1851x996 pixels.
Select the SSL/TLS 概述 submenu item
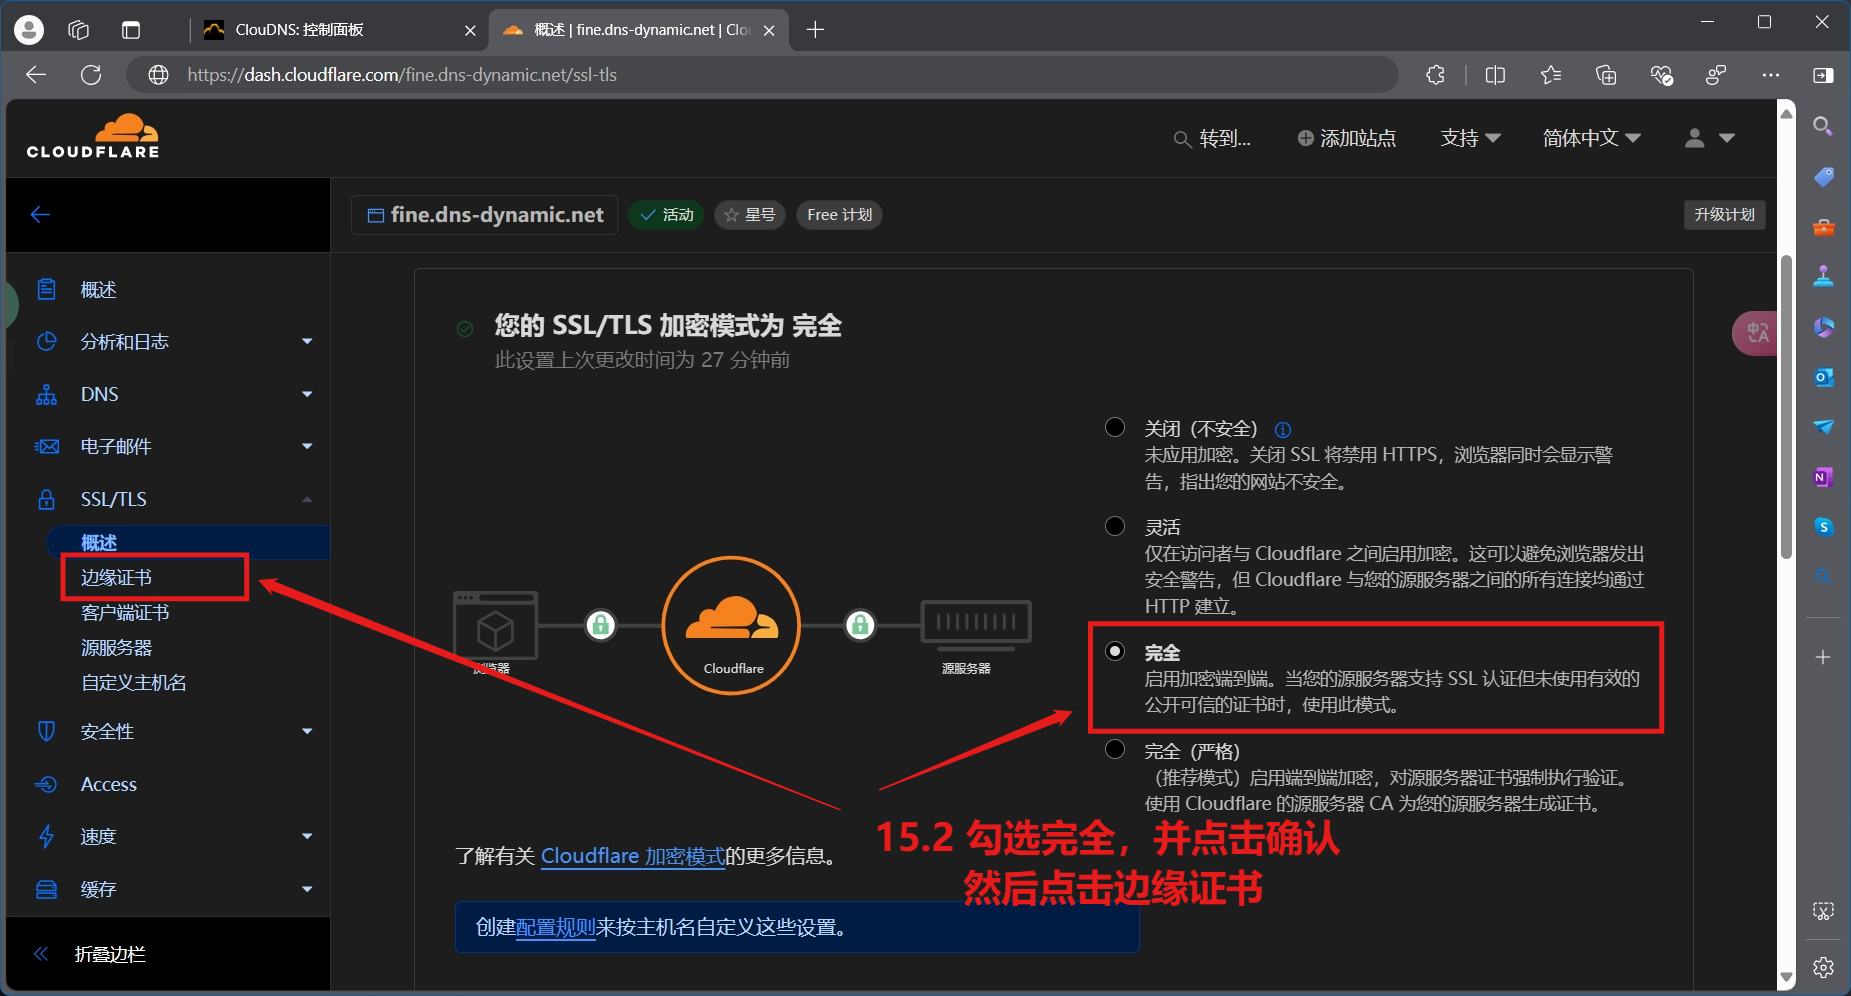[99, 543]
